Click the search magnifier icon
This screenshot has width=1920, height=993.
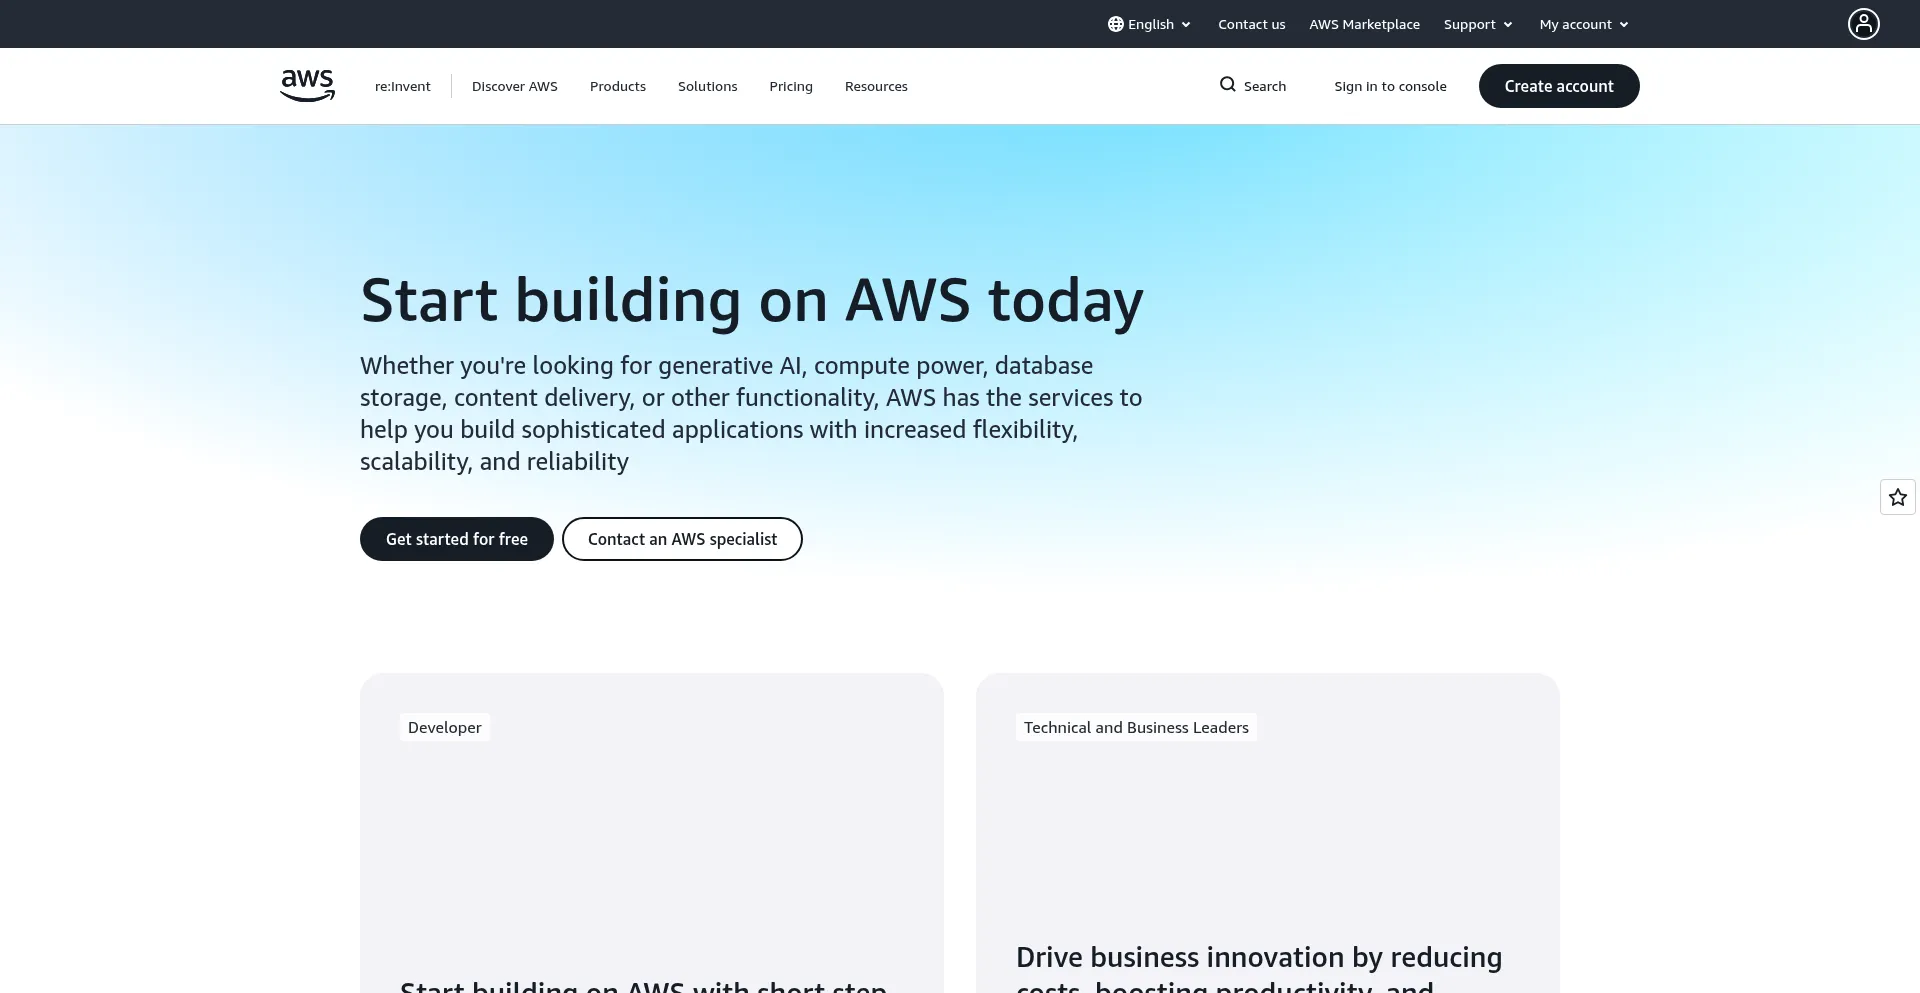[1228, 85]
